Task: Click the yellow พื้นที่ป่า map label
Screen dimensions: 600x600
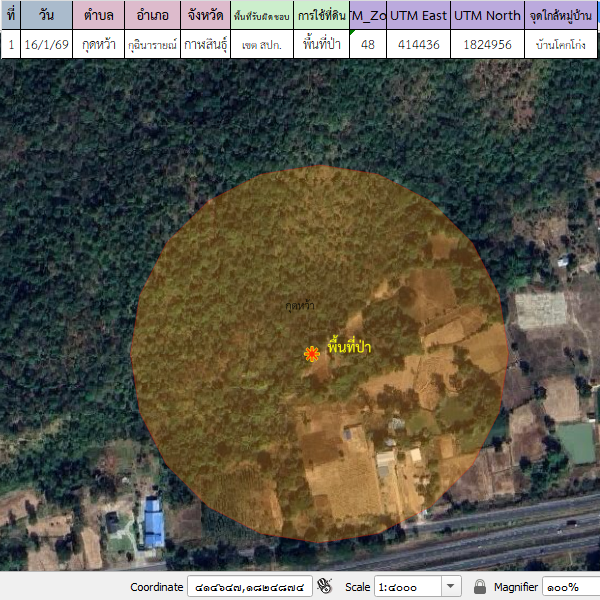Action: [349, 347]
